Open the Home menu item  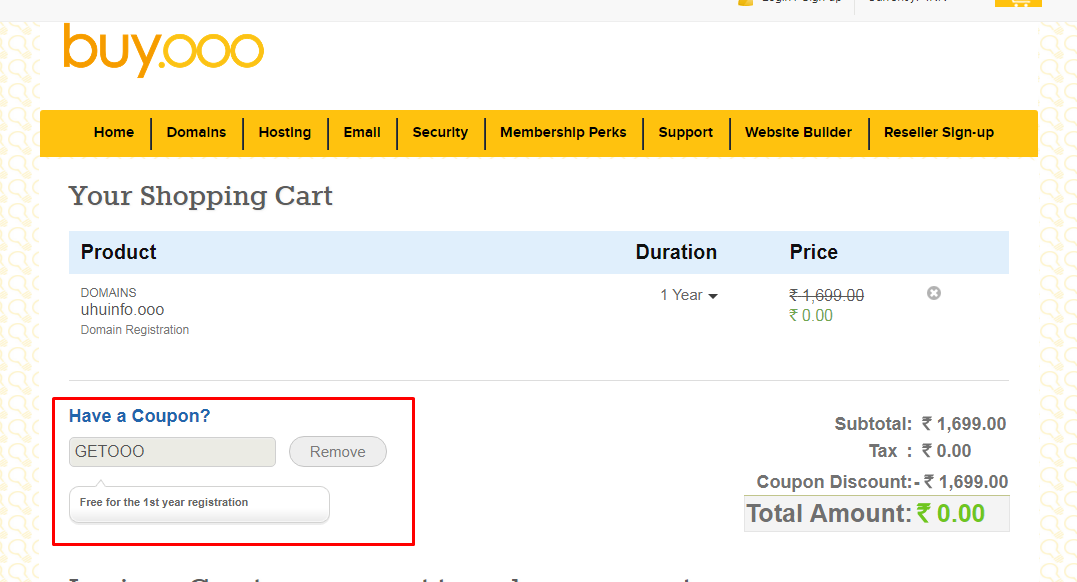pyautogui.click(x=114, y=133)
